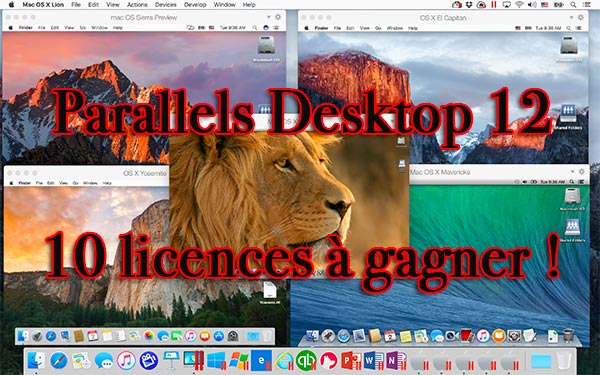The height and width of the screenshot is (375, 600).
Task: Open Finder menu inside the Sierra Preview window
Action: pos(26,28)
